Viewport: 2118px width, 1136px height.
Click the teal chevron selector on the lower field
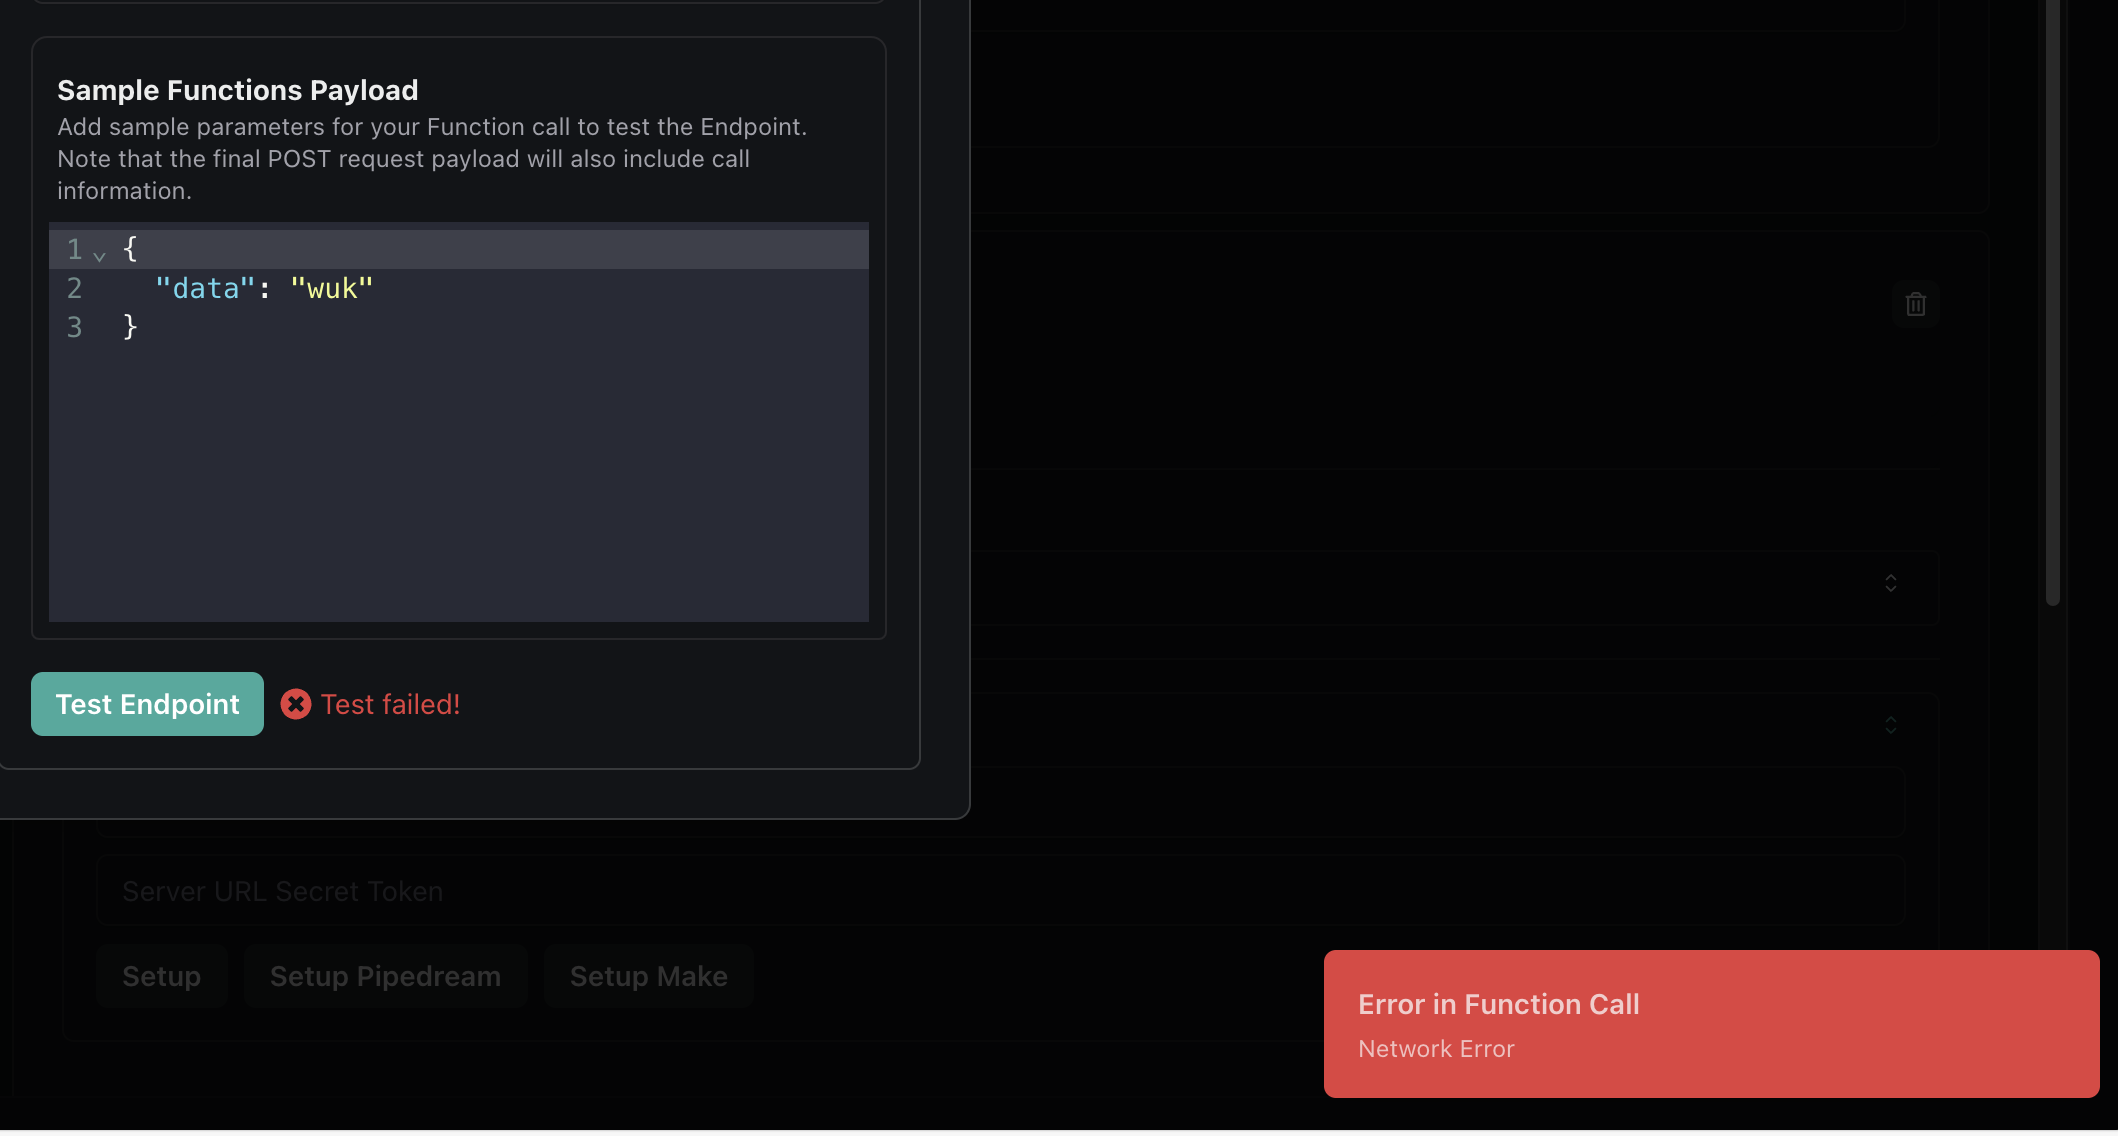(1890, 724)
